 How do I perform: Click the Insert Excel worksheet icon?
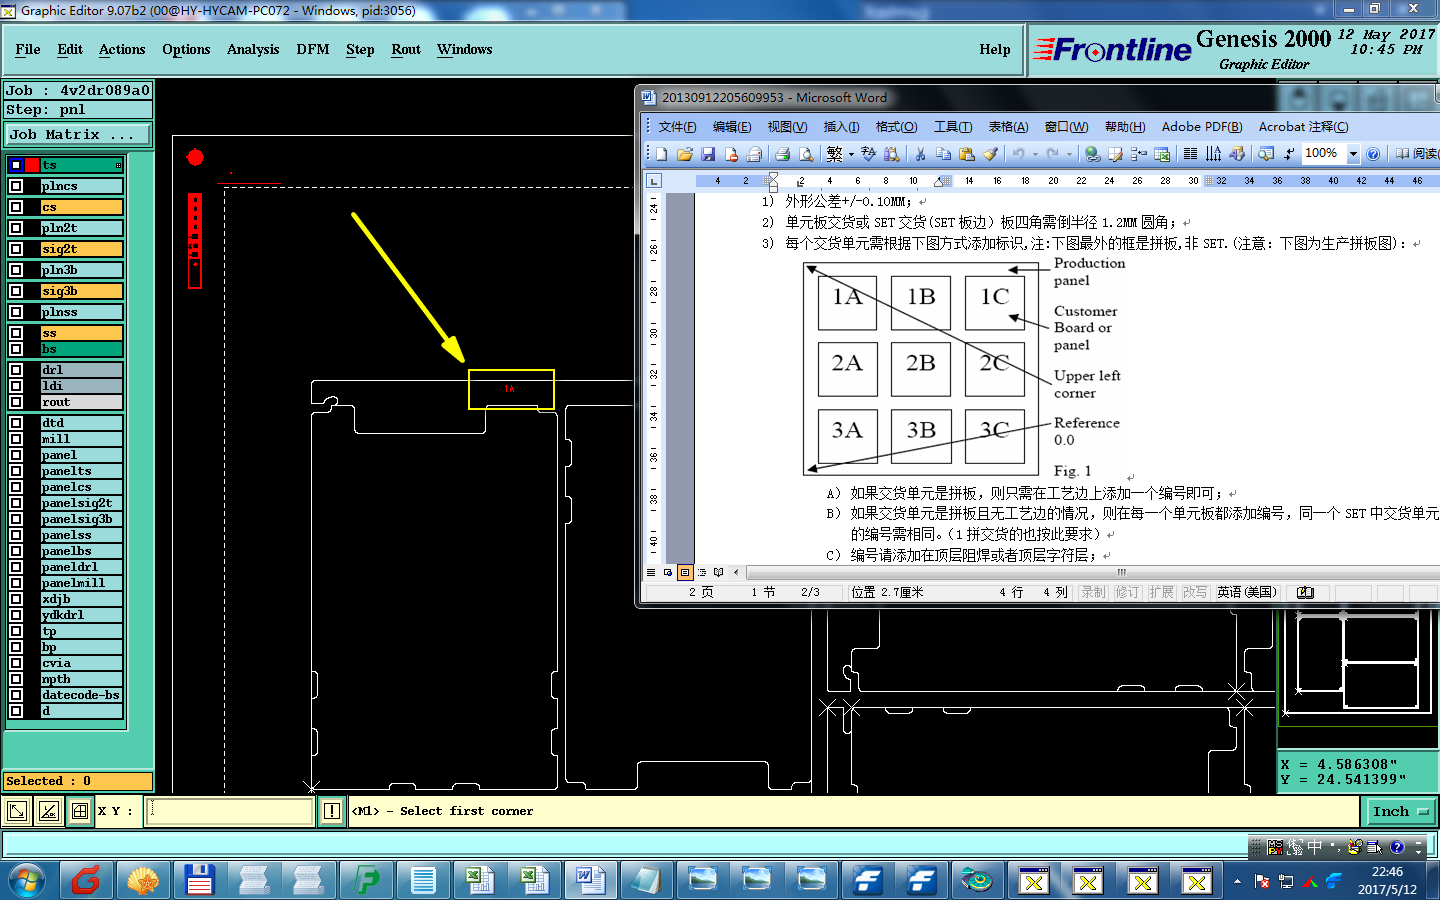pos(1162,154)
